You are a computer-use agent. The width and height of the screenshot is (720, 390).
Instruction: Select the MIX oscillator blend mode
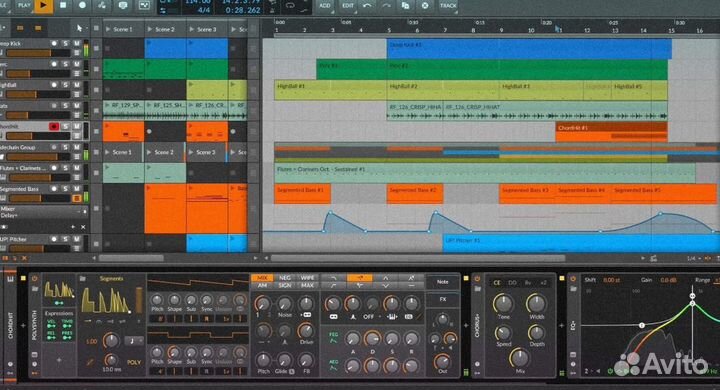point(262,278)
